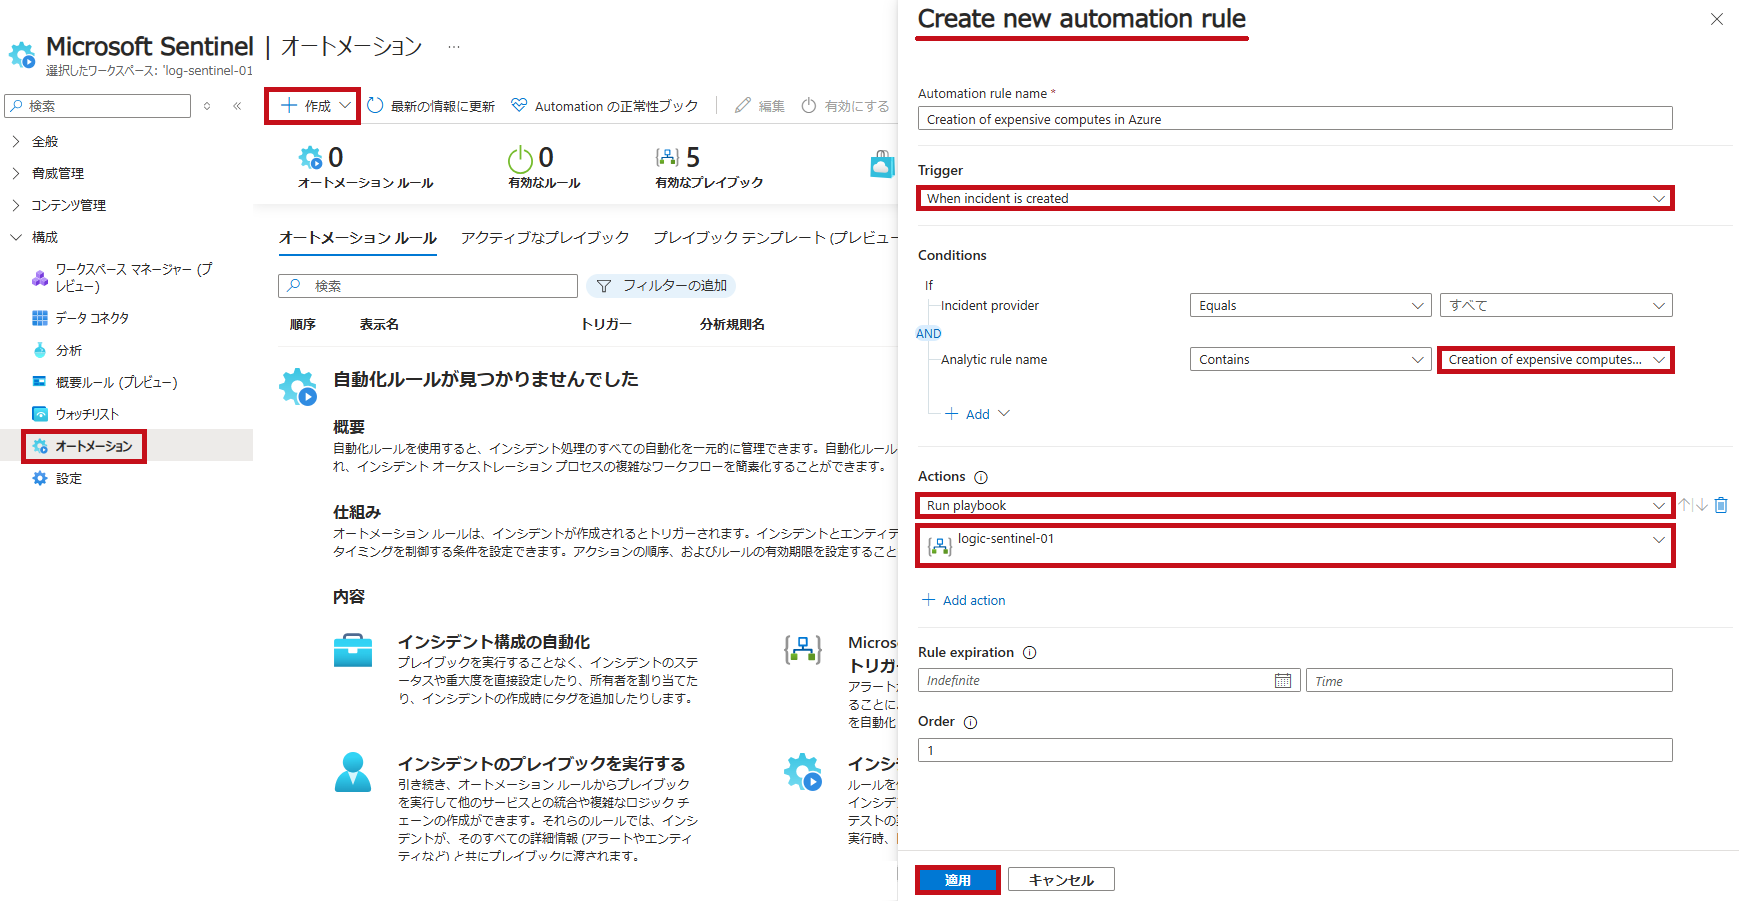Click インシデント構成の自動化 briefcase icon

pyautogui.click(x=353, y=650)
